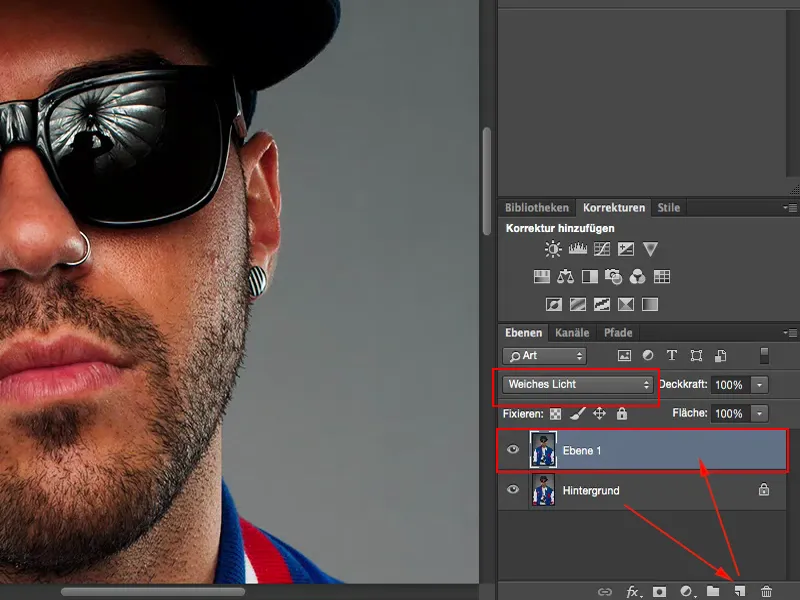
Task: Open the Stile tab
Action: click(668, 208)
